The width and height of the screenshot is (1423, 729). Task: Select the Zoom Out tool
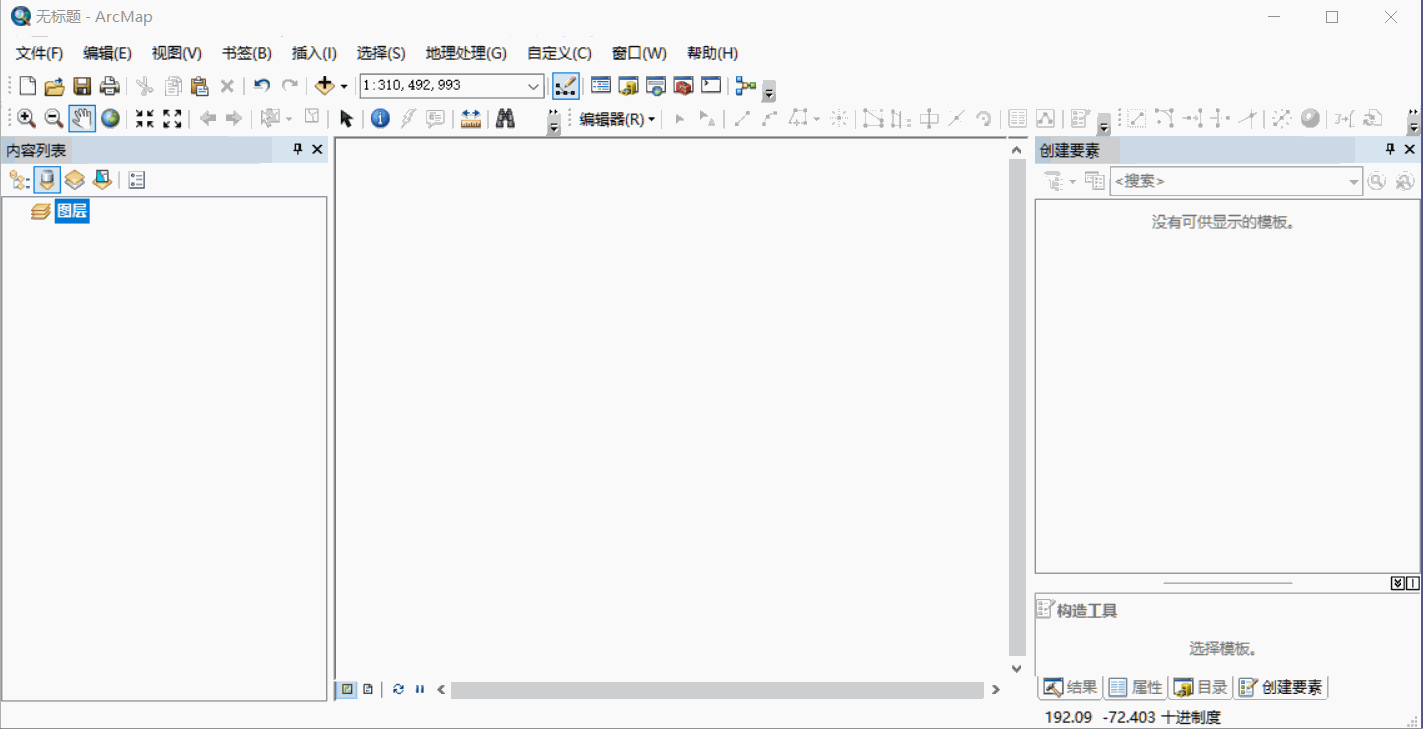(54, 119)
